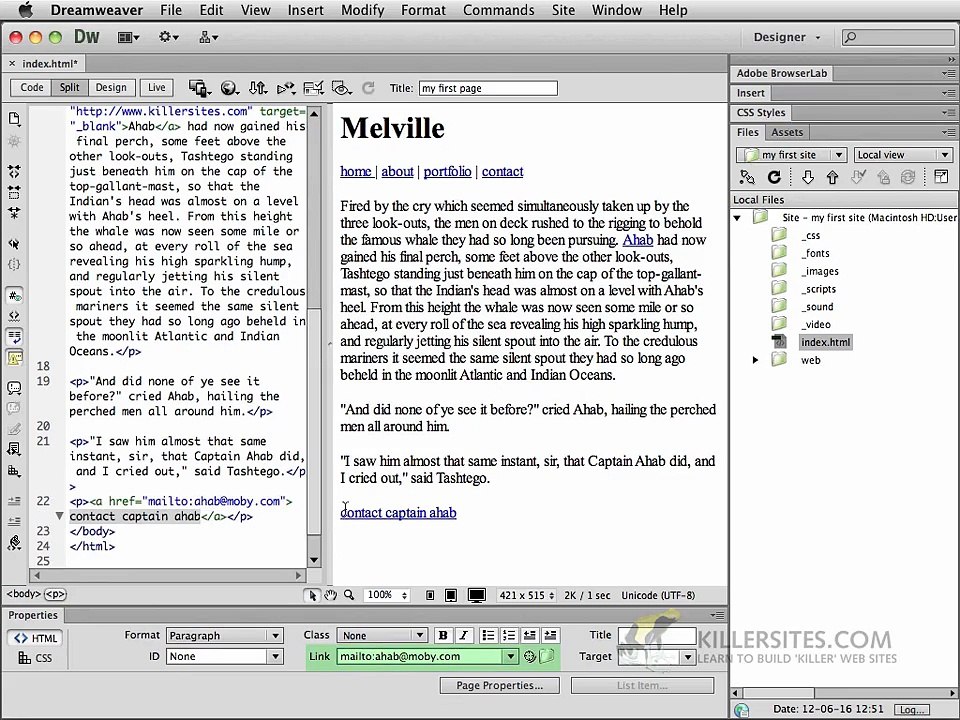Image resolution: width=960 pixels, height=720 pixels.
Task: Click the Refresh design view icon
Action: click(x=368, y=88)
